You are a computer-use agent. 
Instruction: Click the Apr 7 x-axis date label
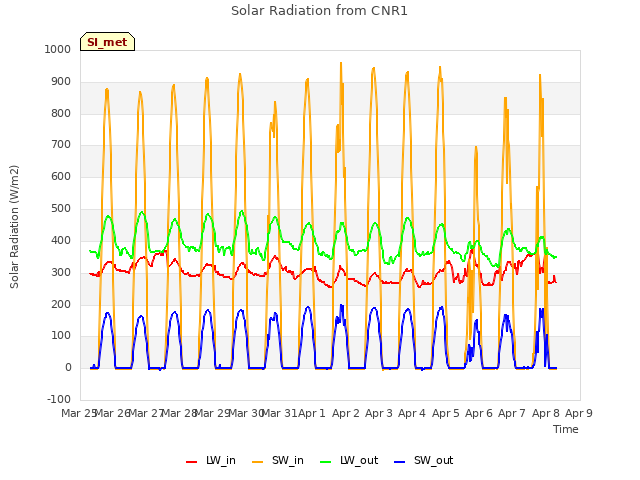512,413
